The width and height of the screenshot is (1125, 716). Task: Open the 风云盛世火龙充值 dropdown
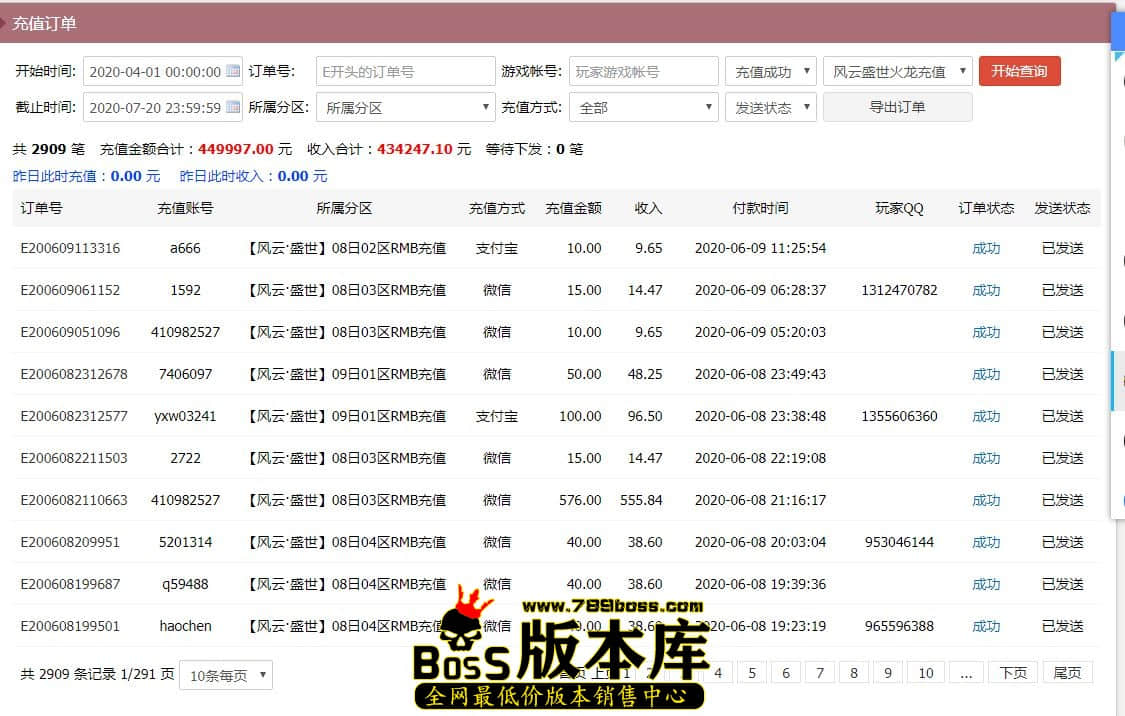(x=897, y=72)
